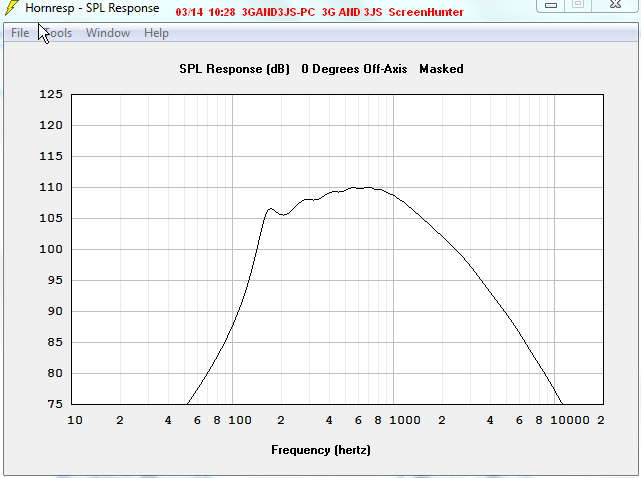
Task: Click the 'Frequency (hertz)' axis label
Action: coord(321,450)
